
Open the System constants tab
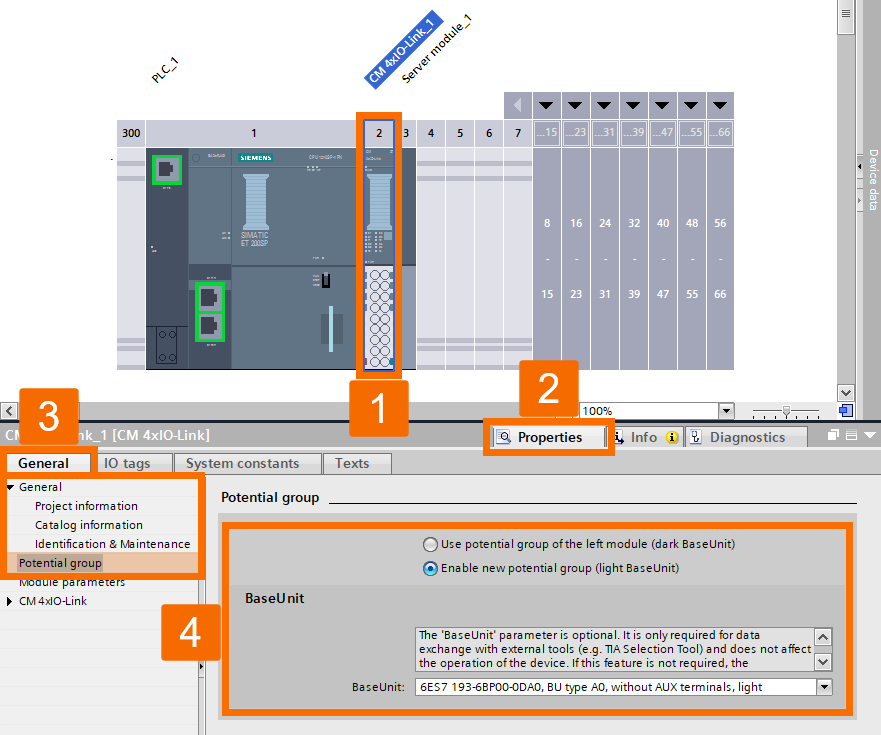click(x=243, y=464)
